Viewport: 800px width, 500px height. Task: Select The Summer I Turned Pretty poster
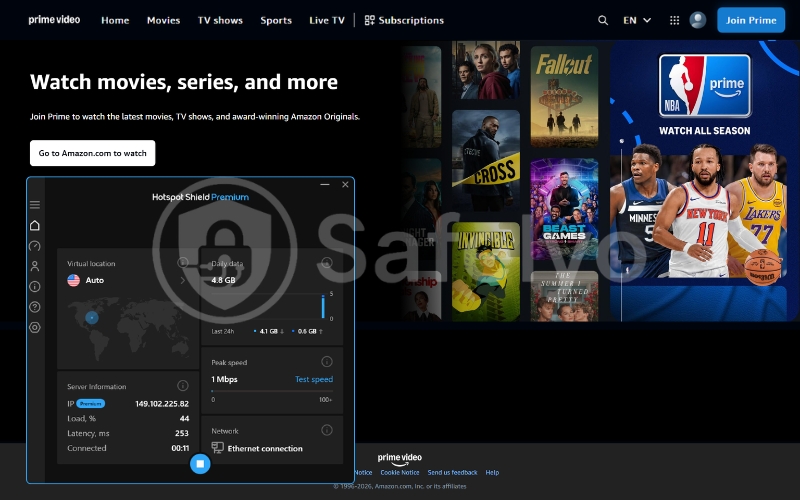click(564, 296)
